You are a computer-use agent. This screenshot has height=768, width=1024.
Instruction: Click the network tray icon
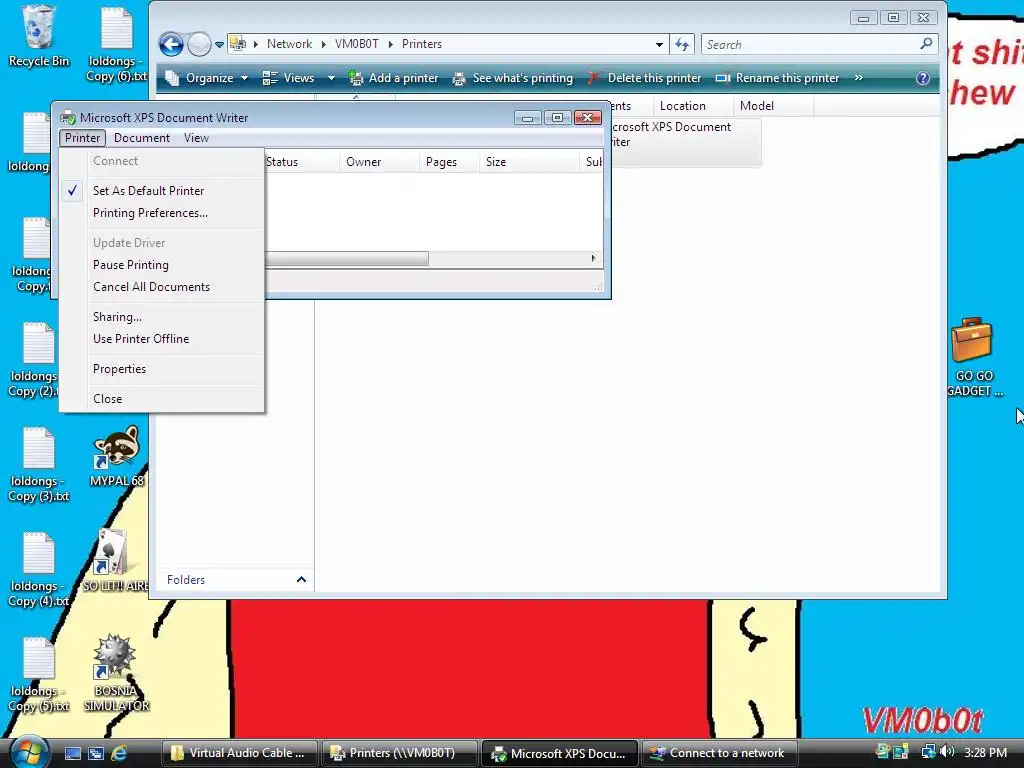pos(927,752)
